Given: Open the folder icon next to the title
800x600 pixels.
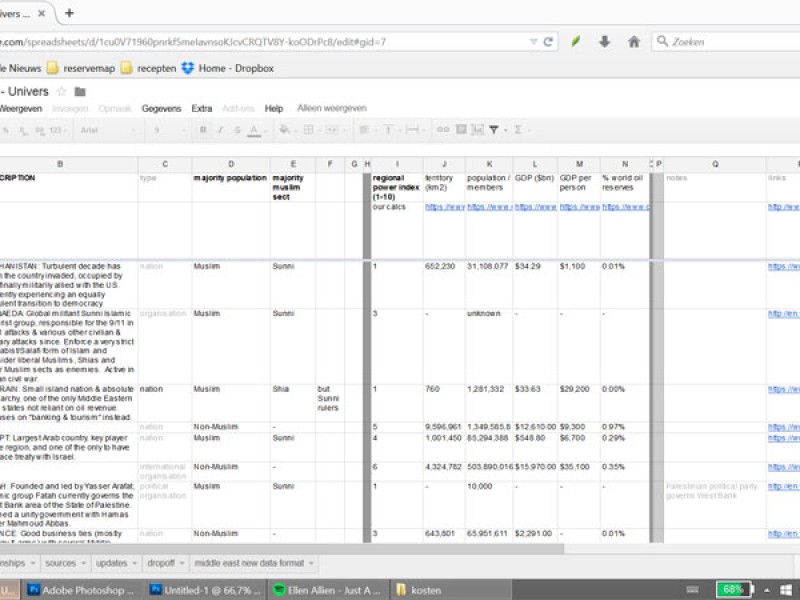Looking at the screenshot, I should (x=80, y=92).
